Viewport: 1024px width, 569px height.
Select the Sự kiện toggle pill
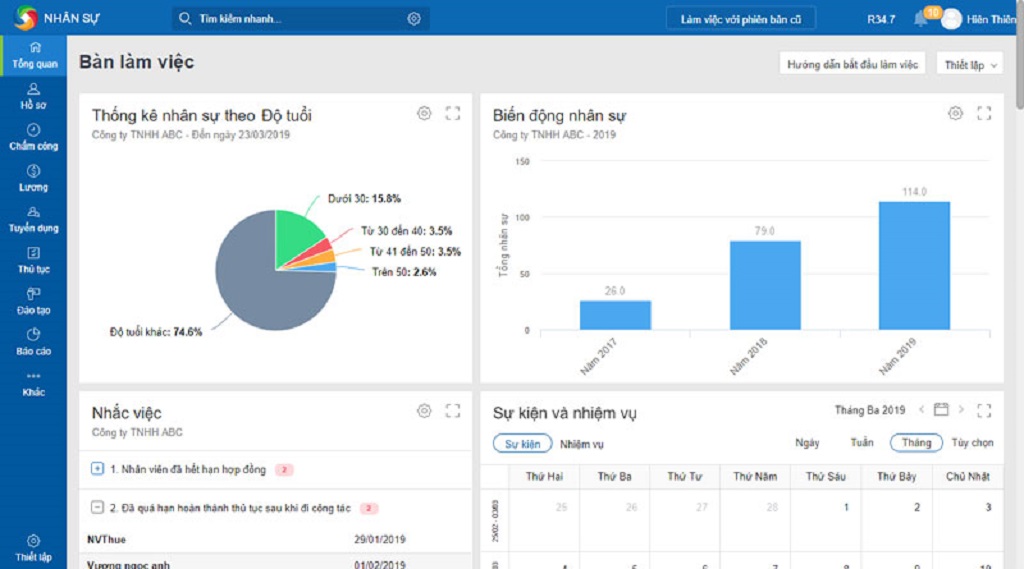pyautogui.click(x=522, y=444)
